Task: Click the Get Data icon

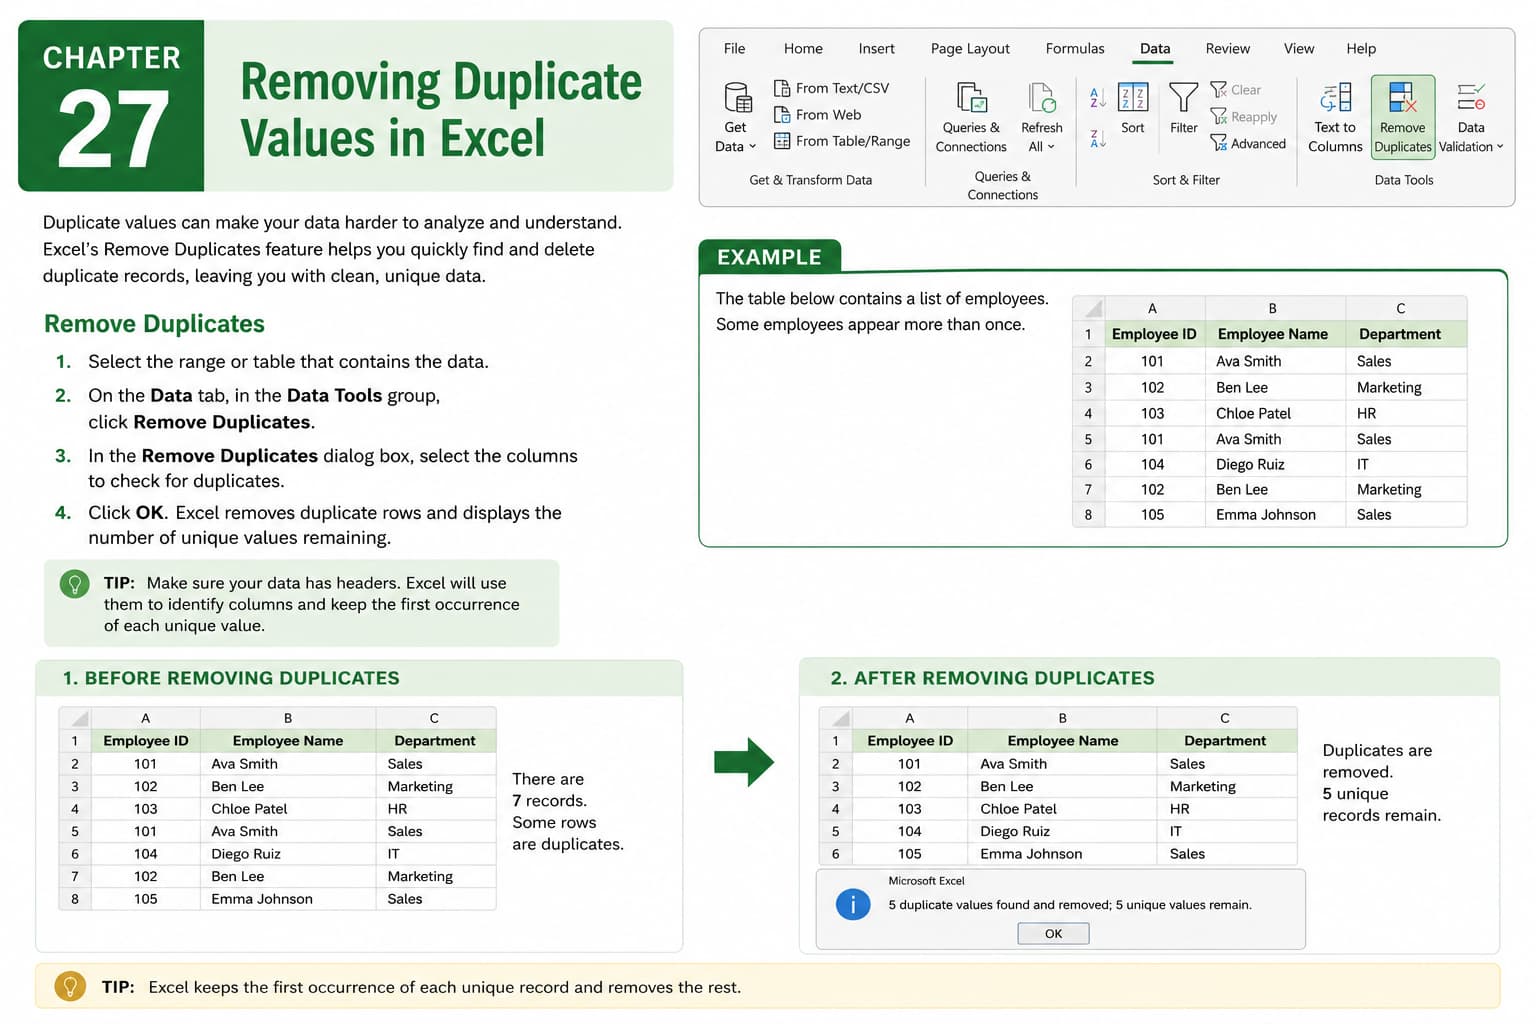Action: tap(737, 98)
